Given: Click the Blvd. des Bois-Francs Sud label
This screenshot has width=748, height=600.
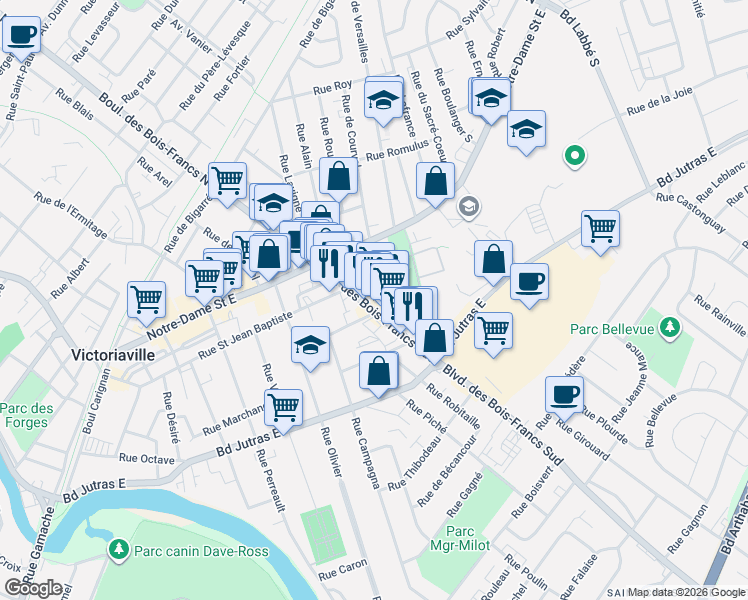Looking at the screenshot, I should [503, 415].
